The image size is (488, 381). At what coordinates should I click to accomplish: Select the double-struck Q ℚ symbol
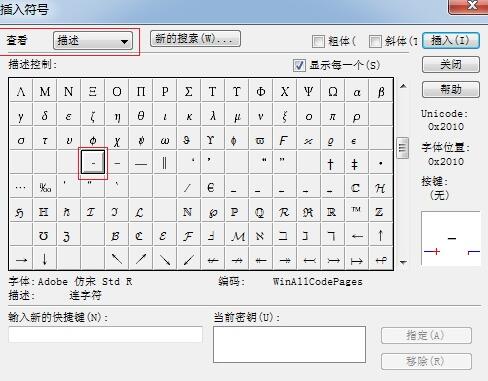point(261,211)
